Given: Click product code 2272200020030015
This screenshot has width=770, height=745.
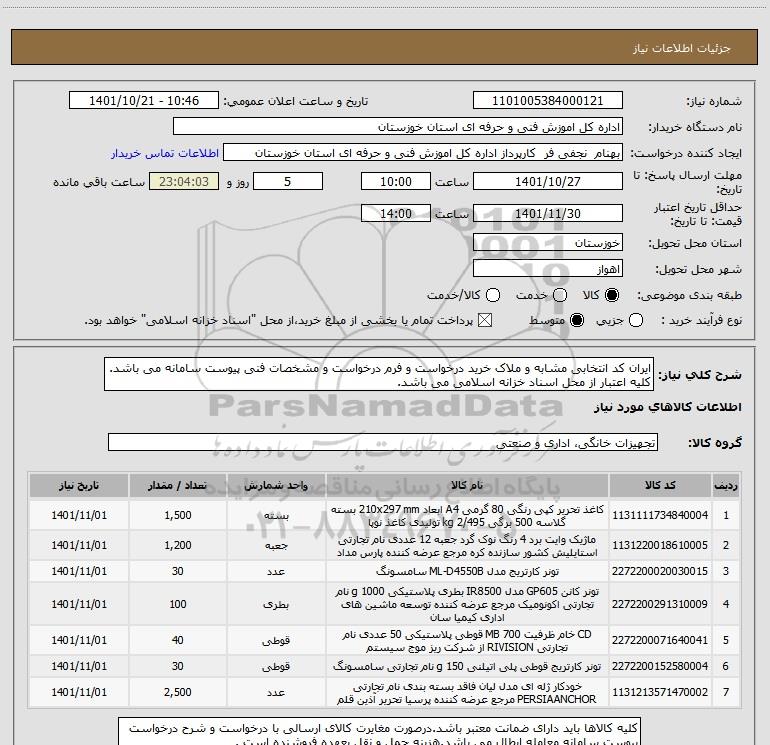Looking at the screenshot, I should click(660, 571).
